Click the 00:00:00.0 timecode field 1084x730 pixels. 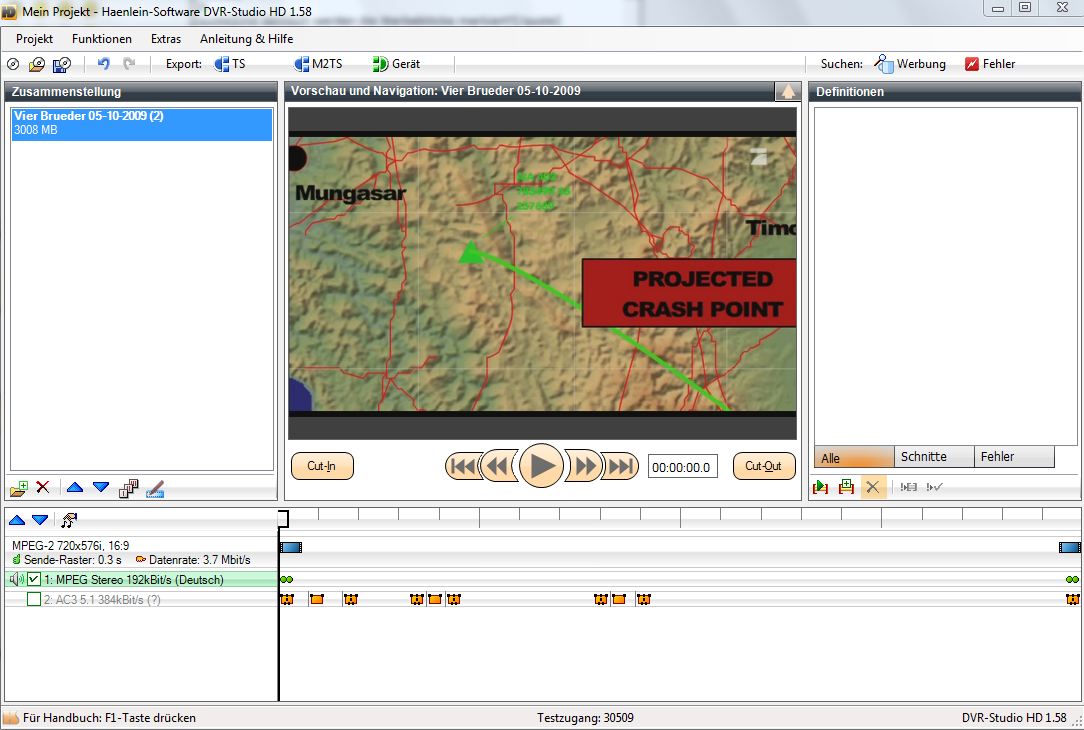[682, 467]
